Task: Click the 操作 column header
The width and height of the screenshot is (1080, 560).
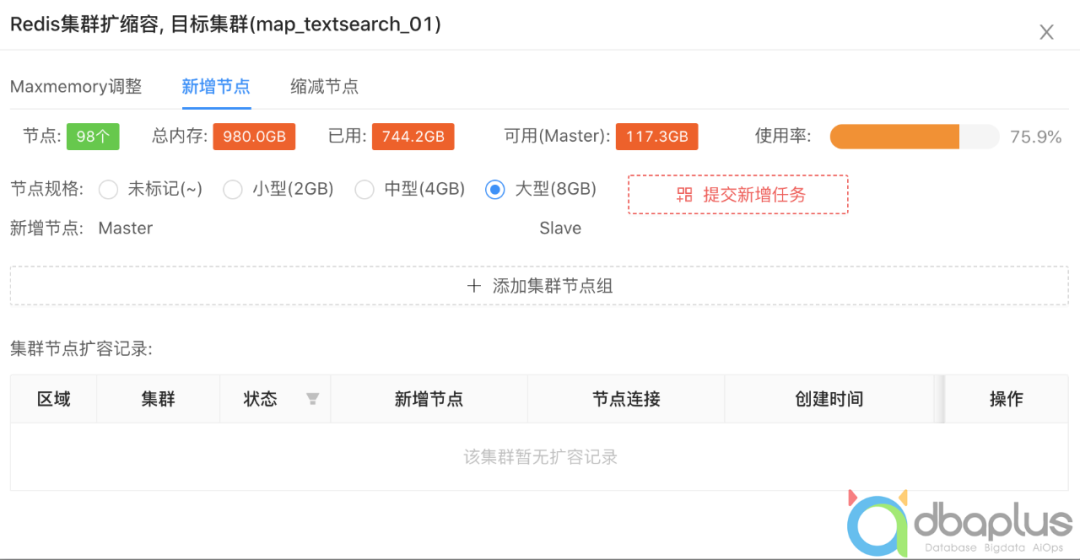Action: tap(1006, 399)
